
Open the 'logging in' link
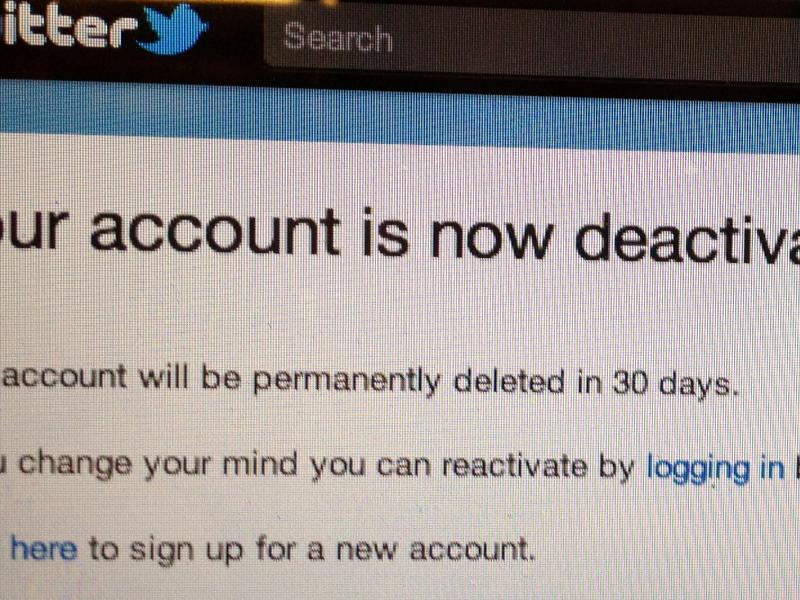tap(715, 469)
